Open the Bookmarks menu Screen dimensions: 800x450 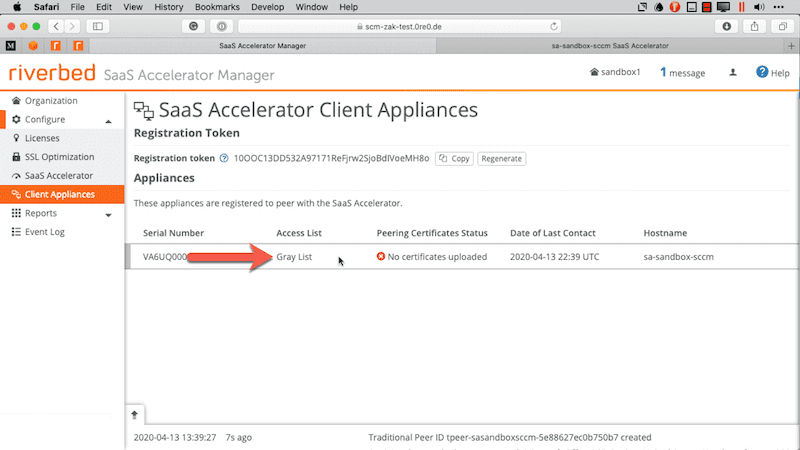coord(217,7)
